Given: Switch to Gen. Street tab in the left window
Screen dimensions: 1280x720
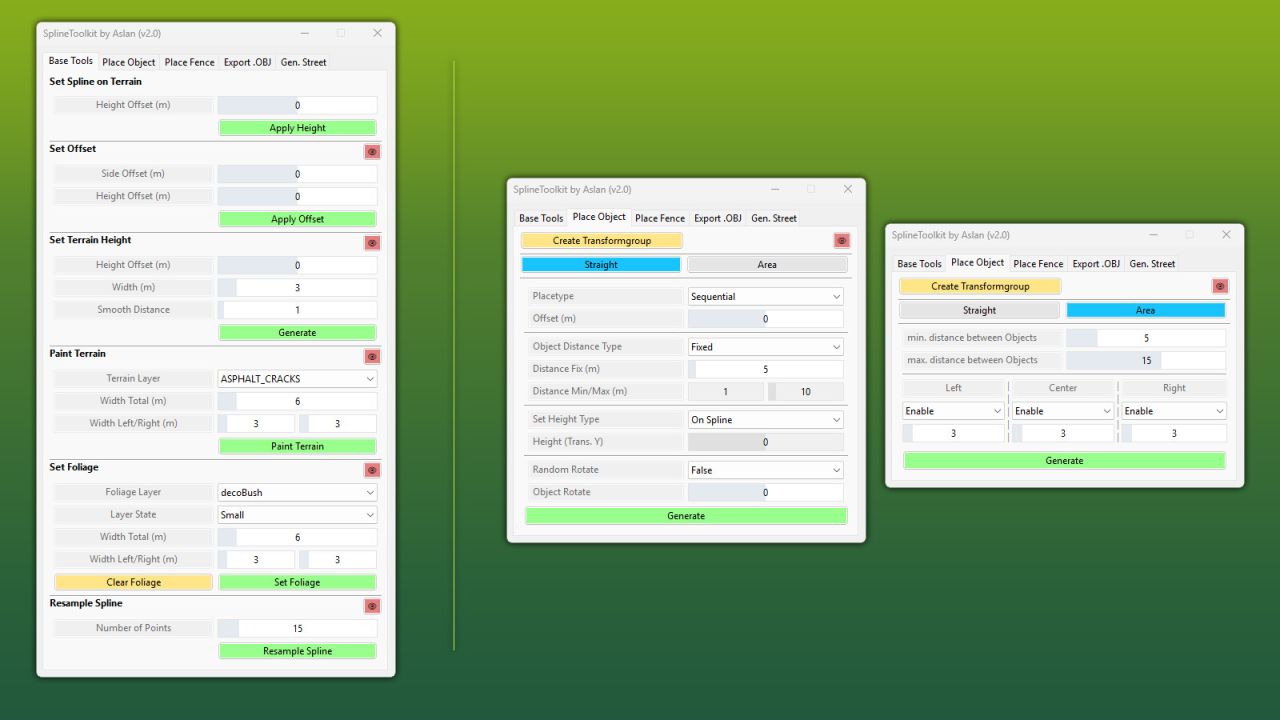Looking at the screenshot, I should coord(303,62).
